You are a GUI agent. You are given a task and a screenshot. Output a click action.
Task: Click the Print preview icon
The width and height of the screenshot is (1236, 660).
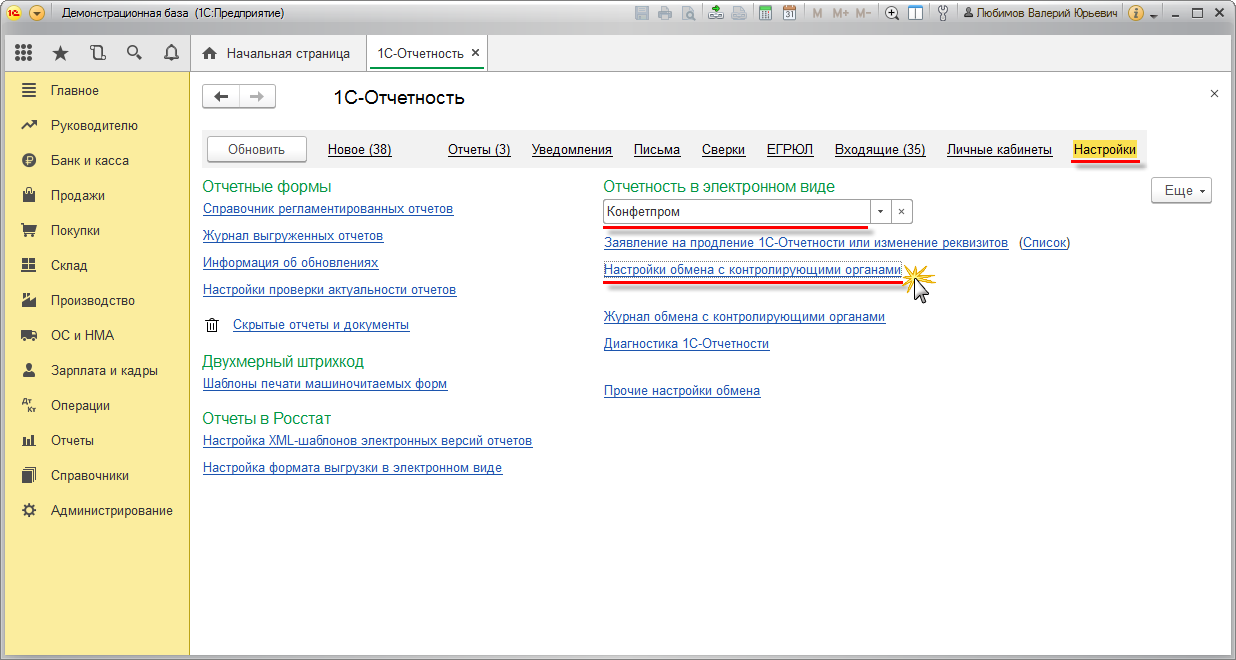tap(690, 13)
